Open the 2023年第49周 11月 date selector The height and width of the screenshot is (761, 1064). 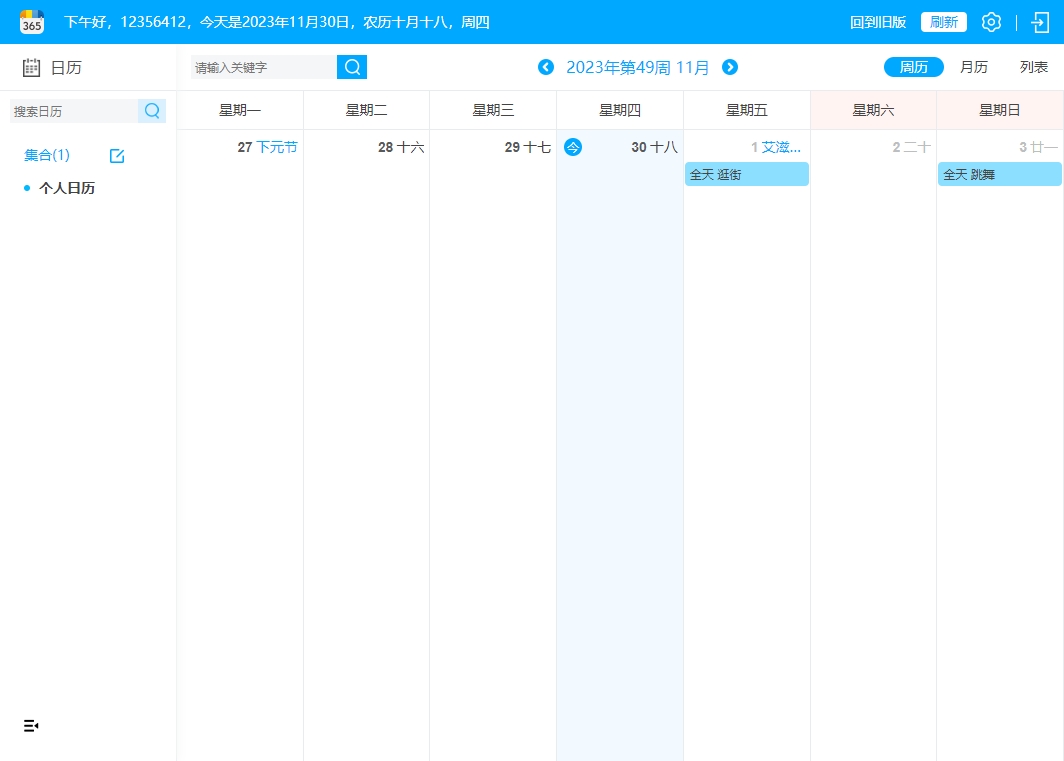click(637, 67)
